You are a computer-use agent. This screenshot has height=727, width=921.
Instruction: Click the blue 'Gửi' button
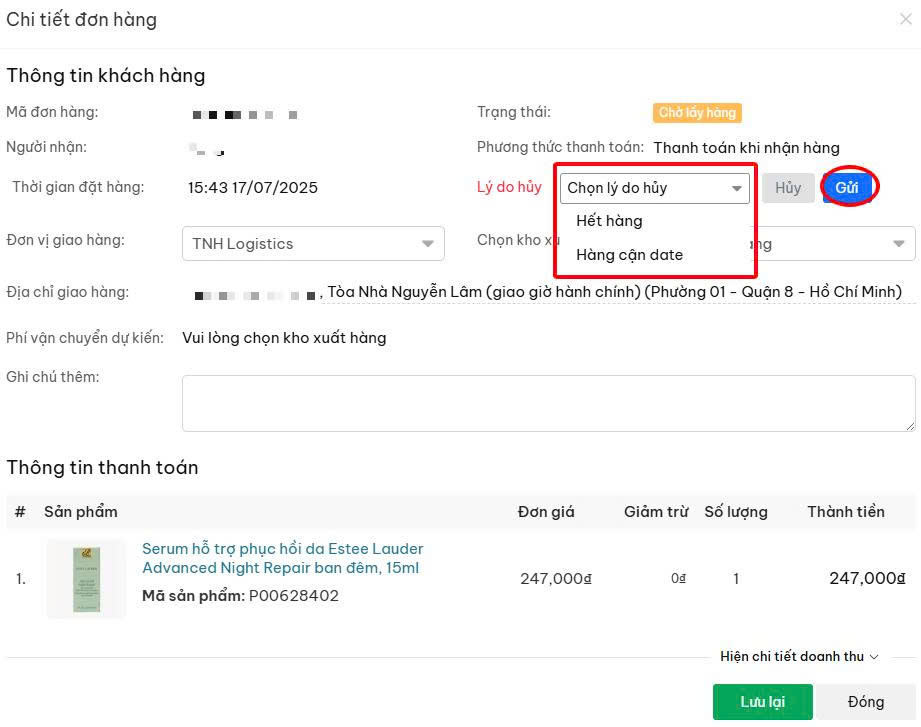pyautogui.click(x=846, y=187)
